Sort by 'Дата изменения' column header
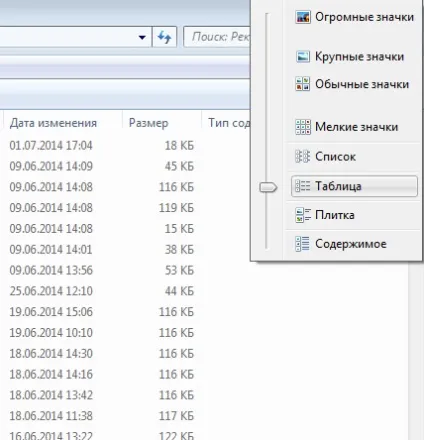This screenshot has height=440, width=424. pyautogui.click(x=53, y=123)
